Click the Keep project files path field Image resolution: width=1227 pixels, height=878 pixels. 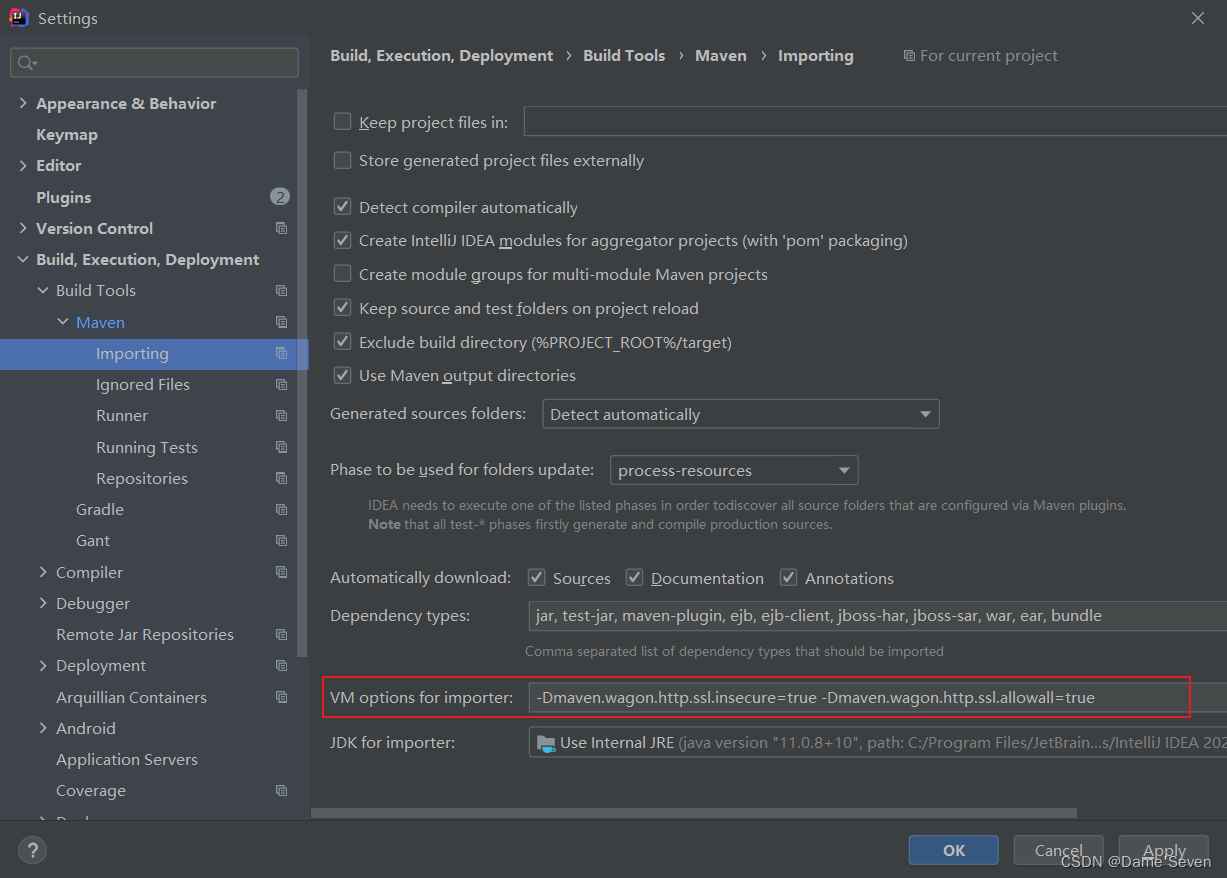(875, 122)
